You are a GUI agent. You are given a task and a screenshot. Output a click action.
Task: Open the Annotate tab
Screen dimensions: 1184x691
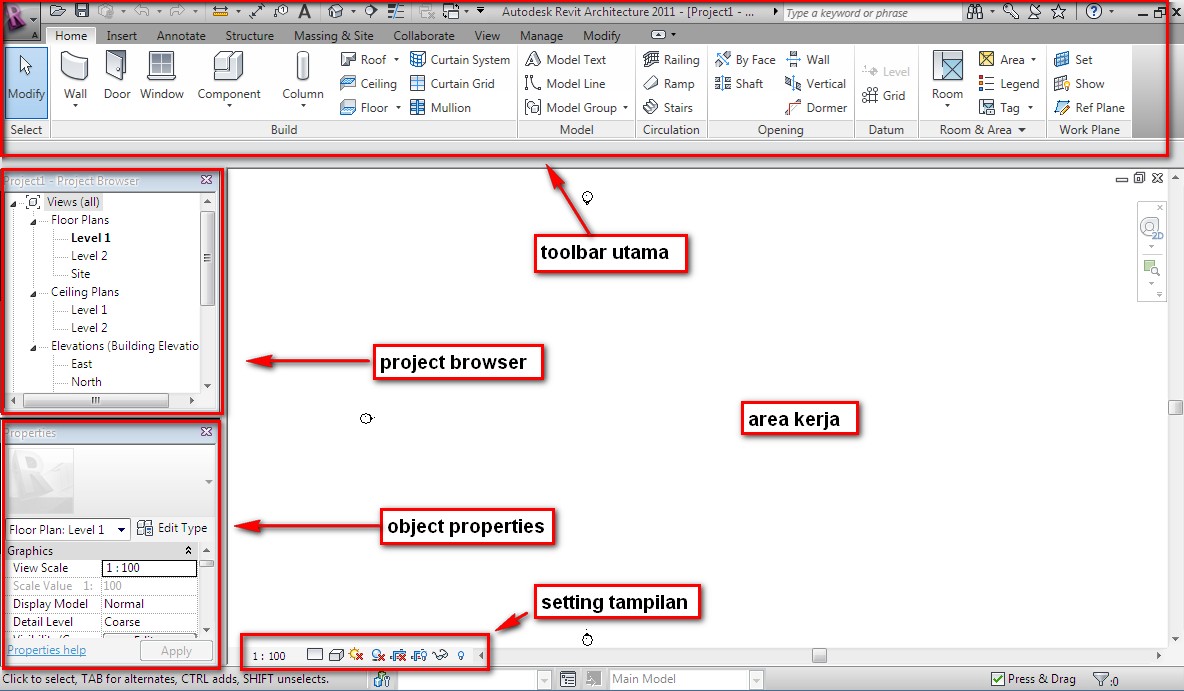point(181,35)
